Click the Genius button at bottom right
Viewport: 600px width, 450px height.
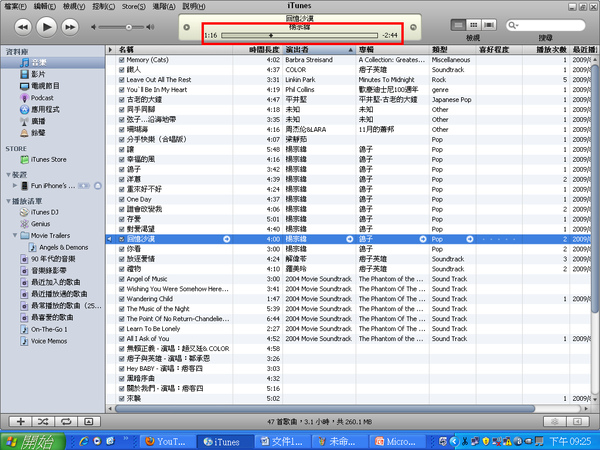pyautogui.click(x=554, y=422)
